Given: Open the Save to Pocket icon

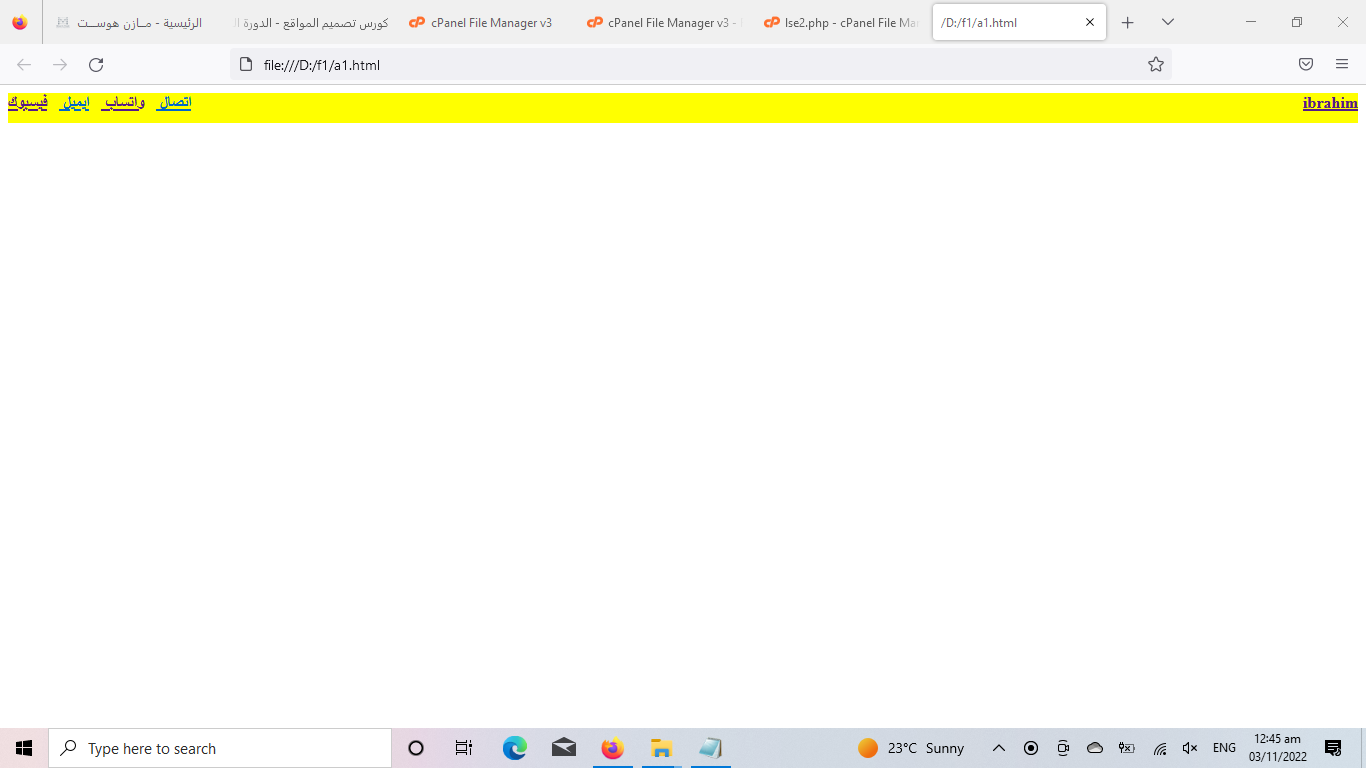Looking at the screenshot, I should [x=1306, y=65].
